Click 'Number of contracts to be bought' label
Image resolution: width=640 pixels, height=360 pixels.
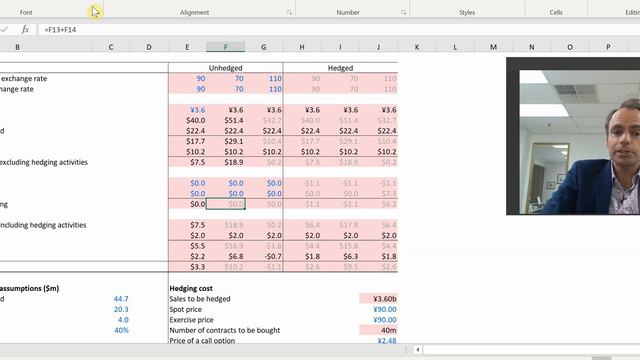(x=225, y=330)
